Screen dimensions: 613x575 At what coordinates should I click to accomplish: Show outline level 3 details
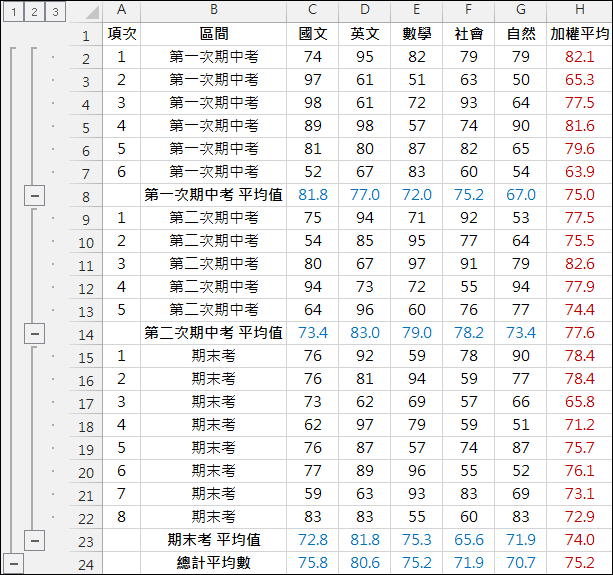point(55,12)
